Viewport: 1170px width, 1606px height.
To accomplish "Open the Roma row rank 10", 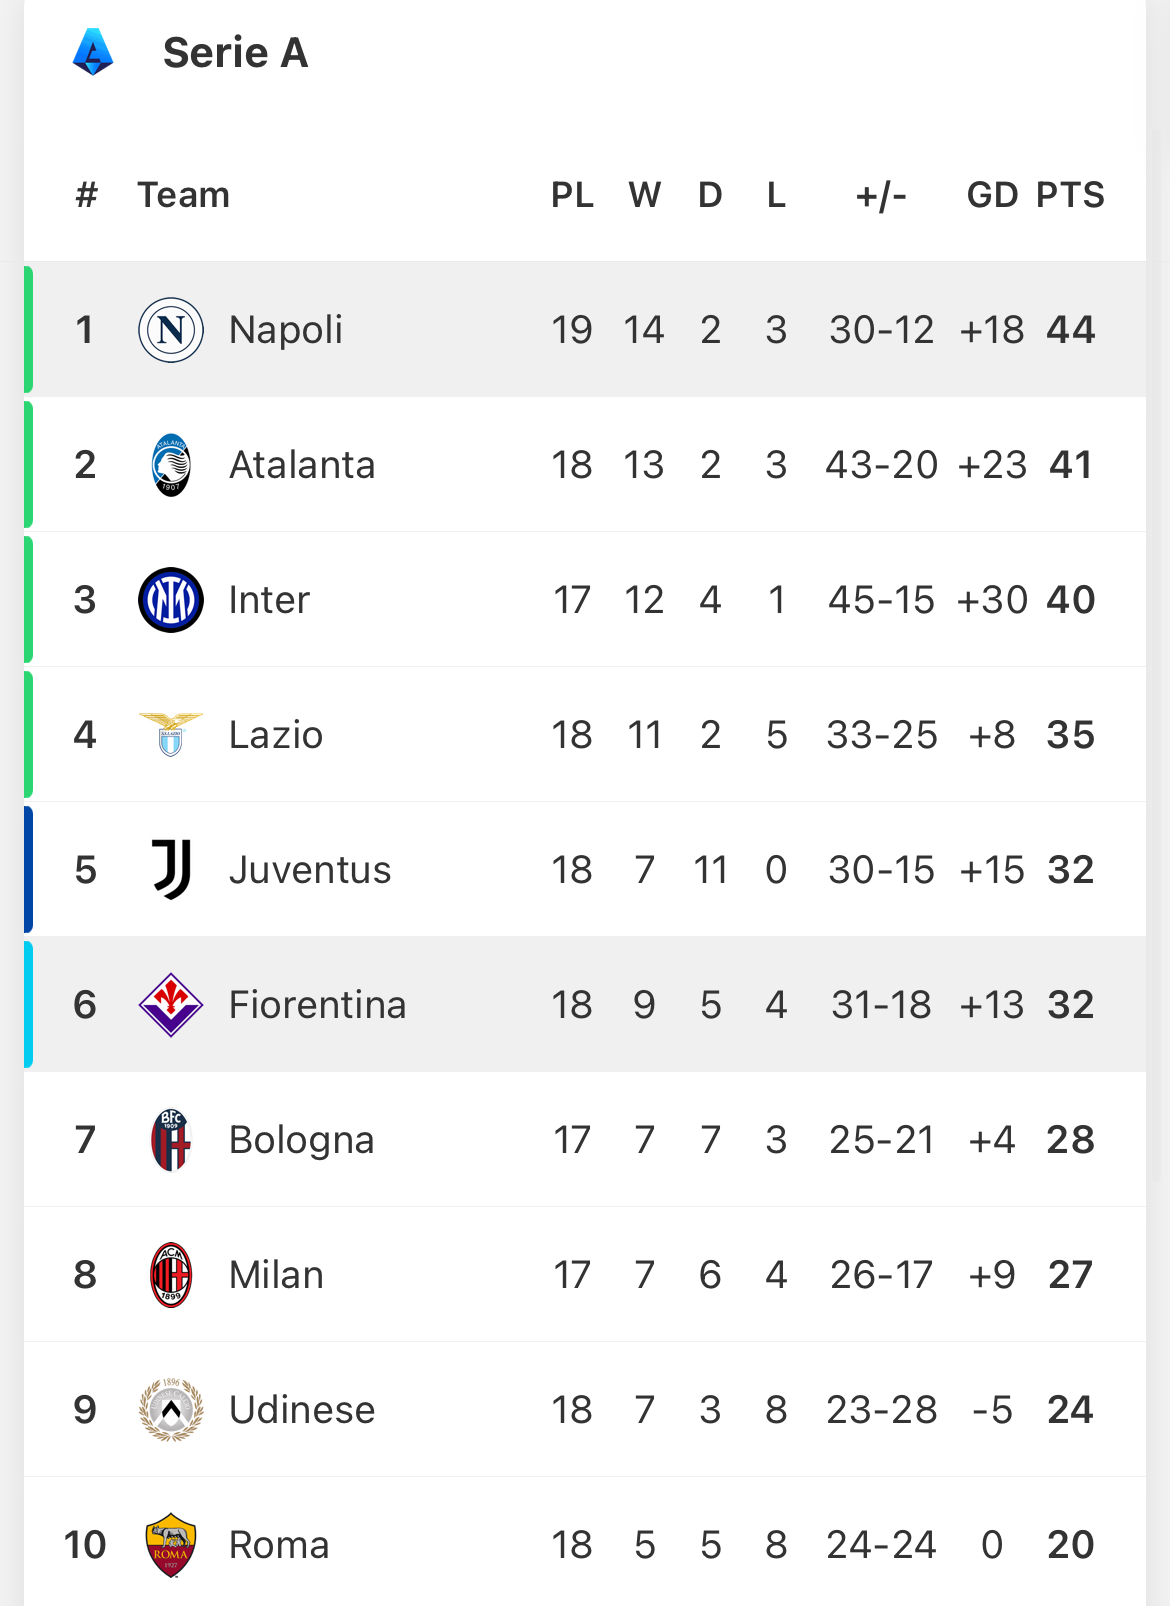I will point(85,1545).
